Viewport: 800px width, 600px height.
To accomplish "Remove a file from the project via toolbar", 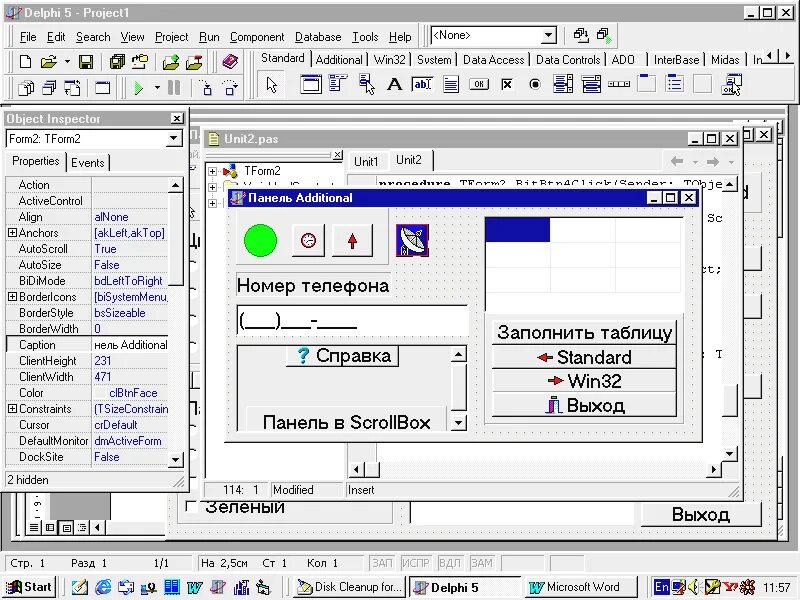I will click(194, 62).
